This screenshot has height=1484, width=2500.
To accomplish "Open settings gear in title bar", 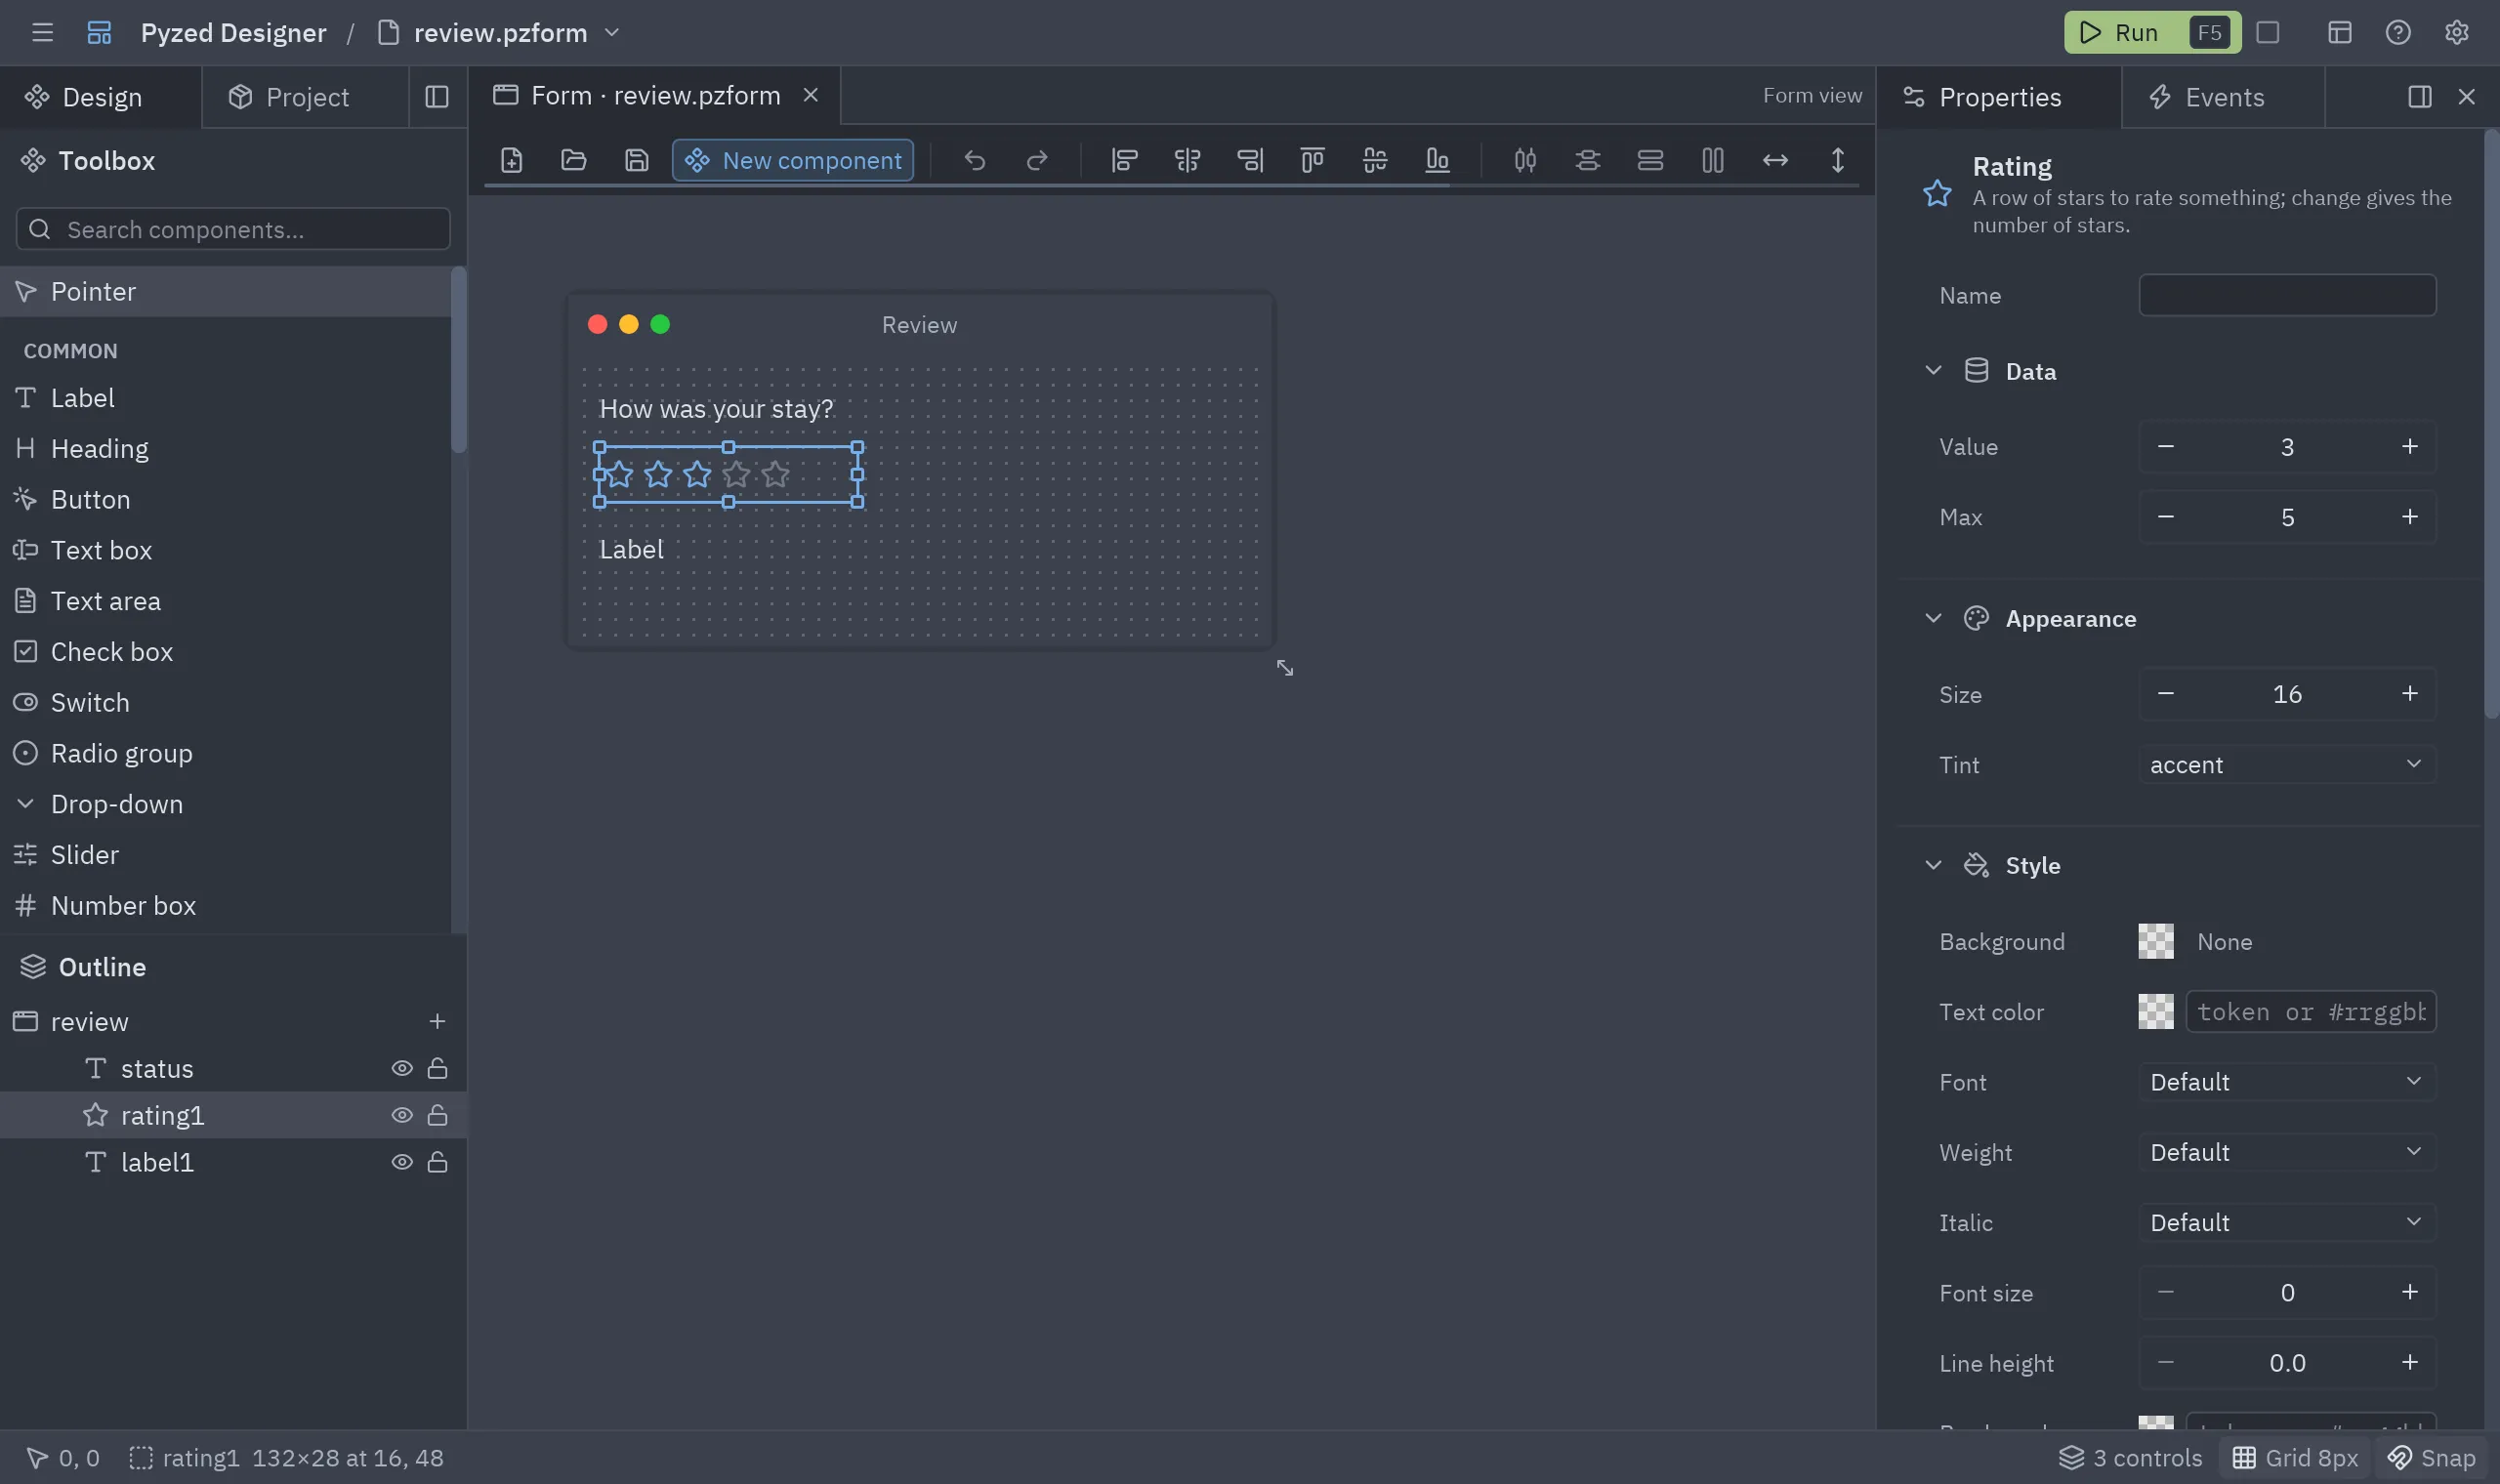I will coord(2457,32).
